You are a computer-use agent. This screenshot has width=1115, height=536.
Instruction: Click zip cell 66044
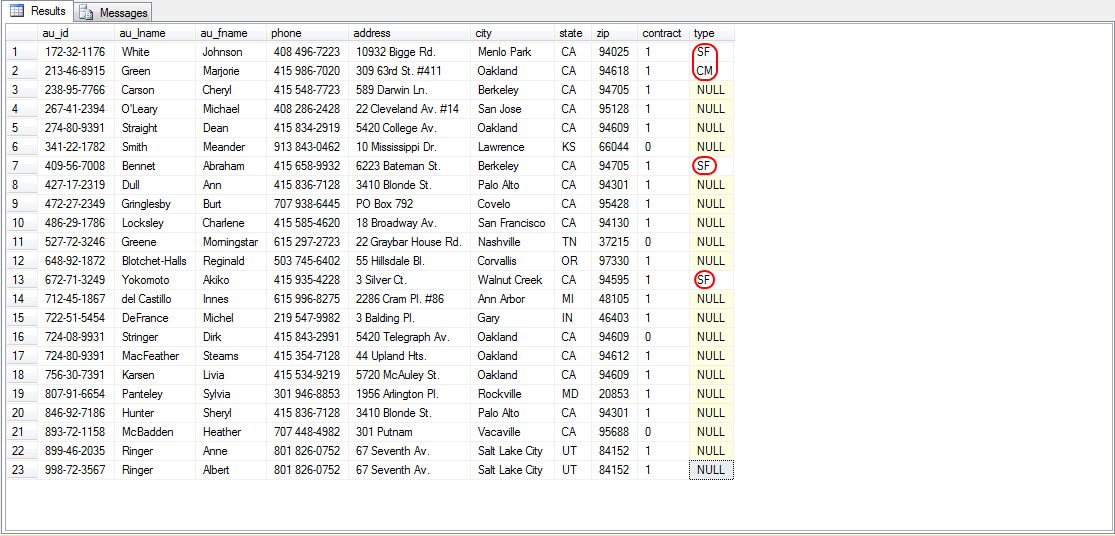pos(614,147)
